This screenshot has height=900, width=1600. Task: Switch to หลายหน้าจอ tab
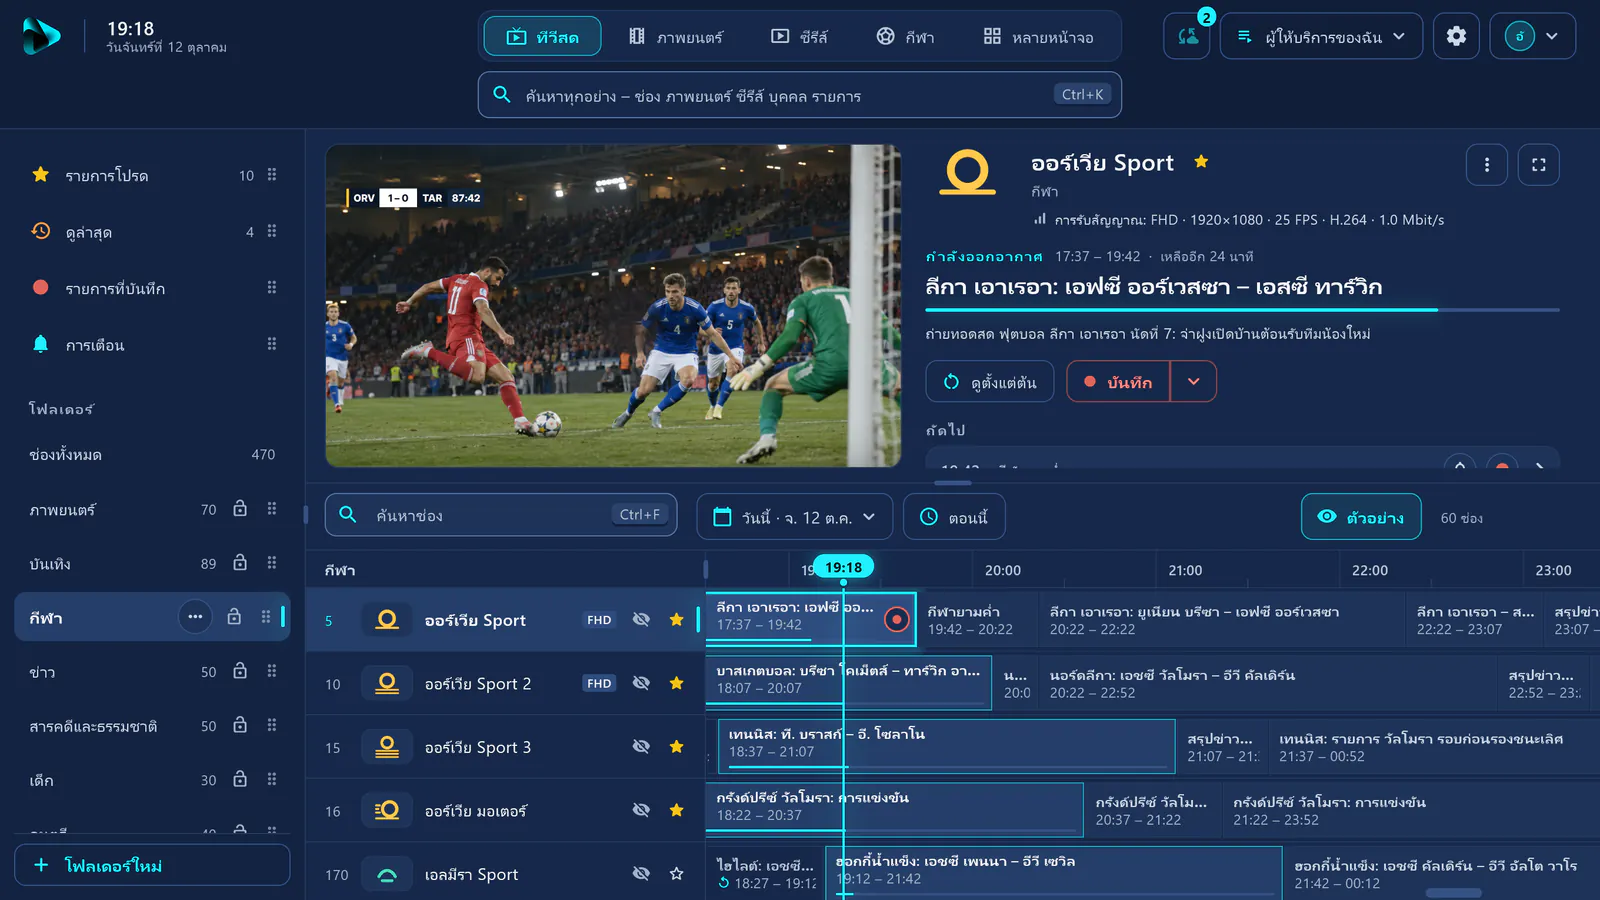1038,36
